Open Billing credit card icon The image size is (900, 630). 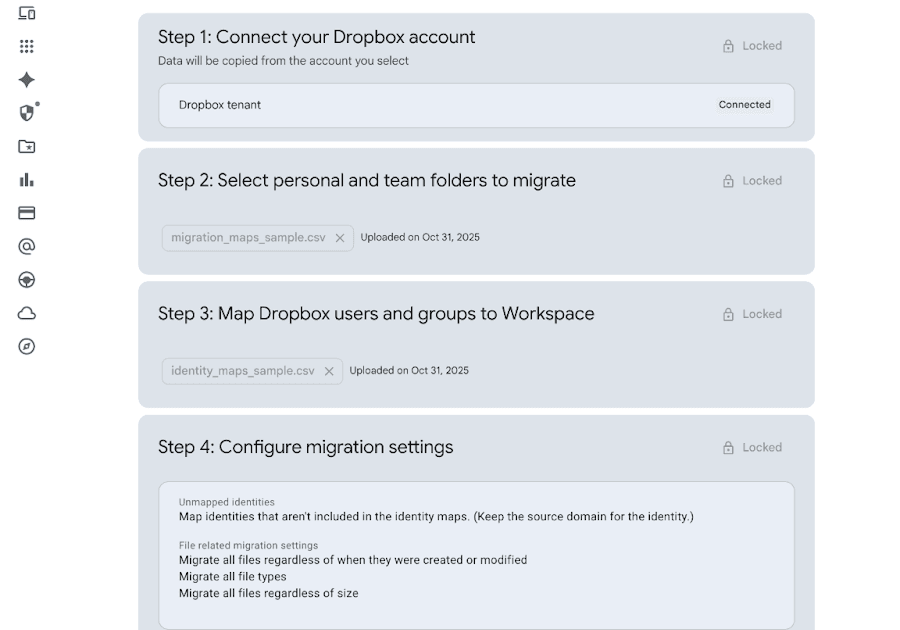coord(27,213)
